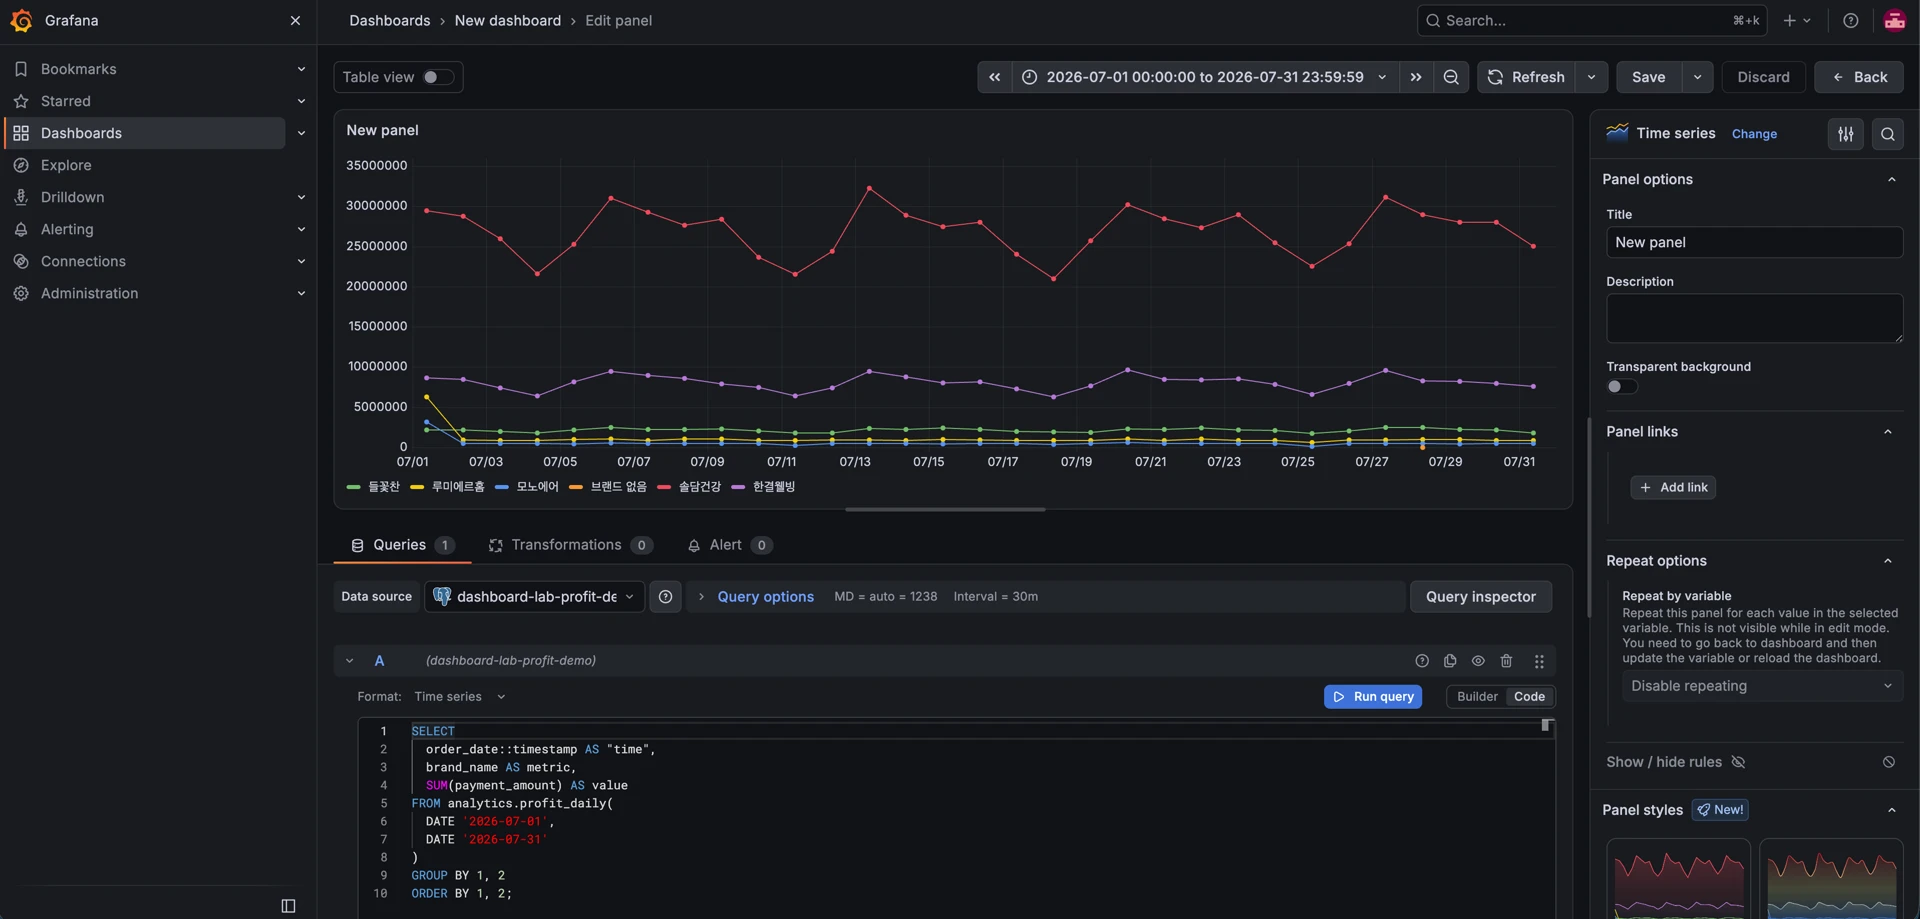
Task: Shift time range forwards
Action: (1416, 77)
